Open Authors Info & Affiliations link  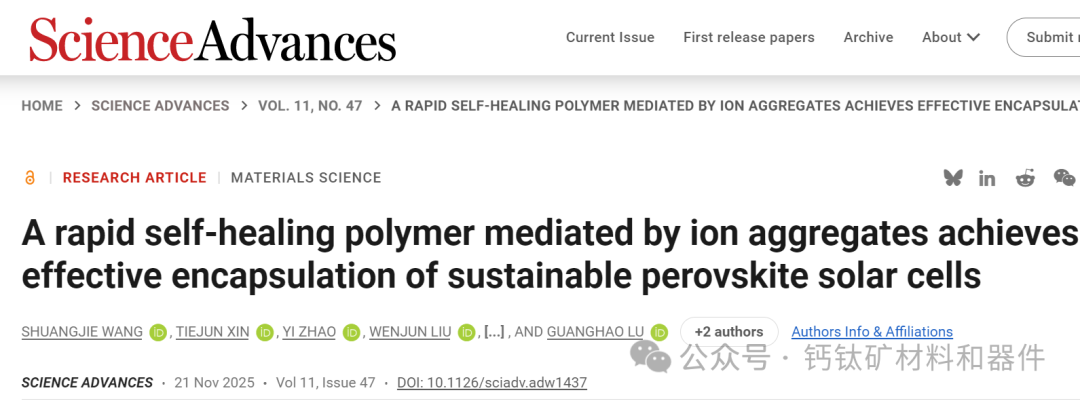tap(872, 332)
